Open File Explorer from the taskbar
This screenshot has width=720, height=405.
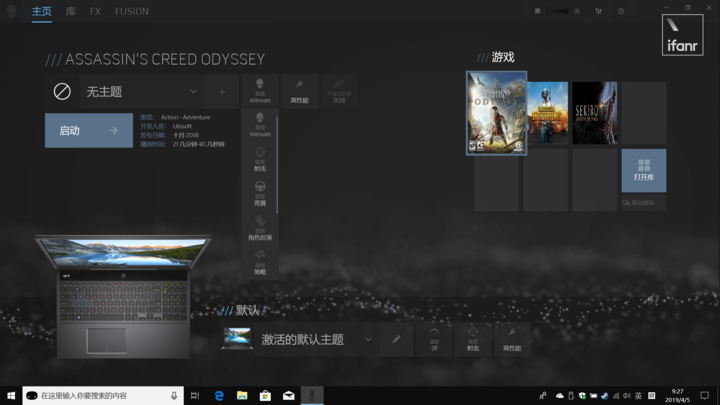(x=242, y=395)
